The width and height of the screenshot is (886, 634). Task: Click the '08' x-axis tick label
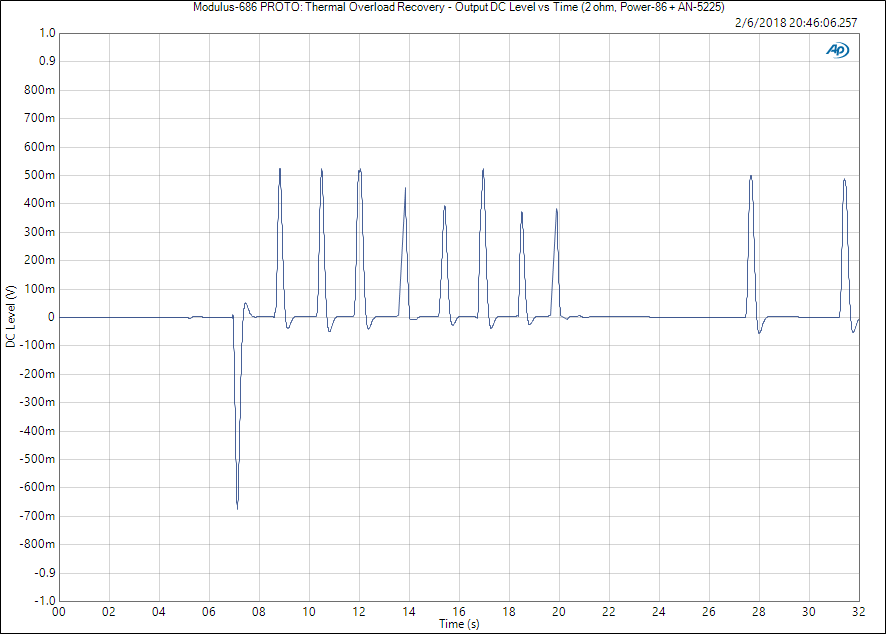pyautogui.click(x=259, y=611)
